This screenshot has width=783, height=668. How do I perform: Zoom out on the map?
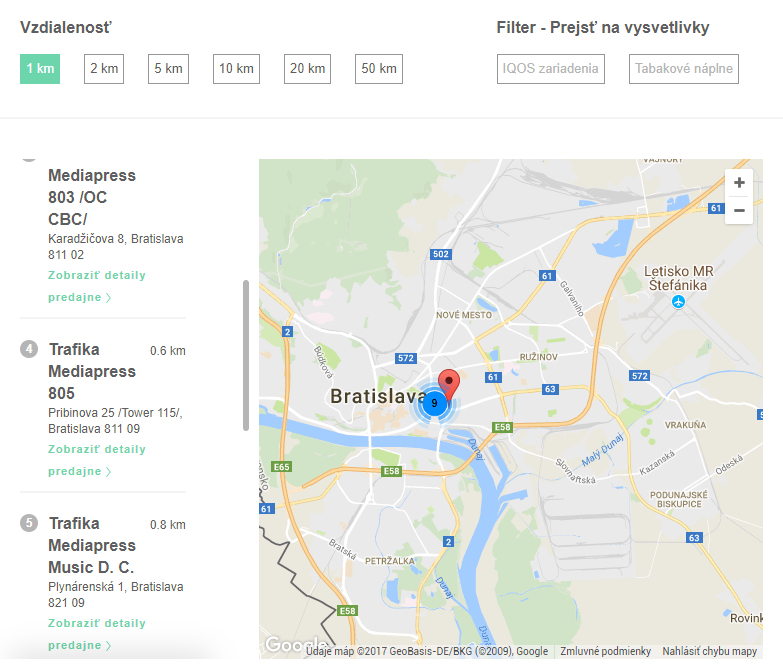coord(739,210)
